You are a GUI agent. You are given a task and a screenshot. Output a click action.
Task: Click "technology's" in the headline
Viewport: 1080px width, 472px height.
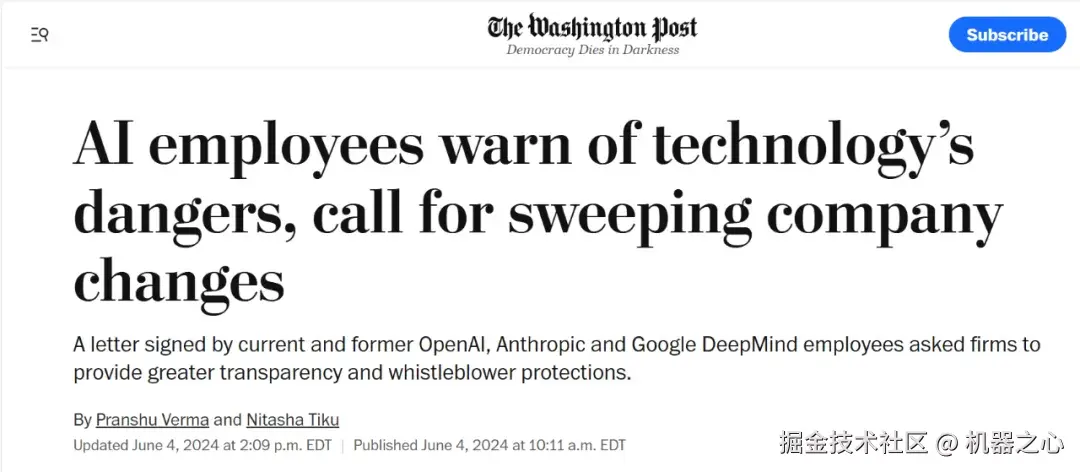(x=813, y=147)
